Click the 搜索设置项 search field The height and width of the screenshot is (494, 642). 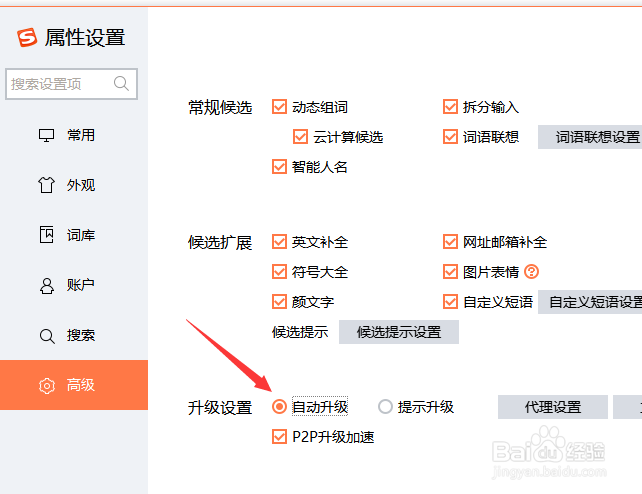[x=60, y=84]
